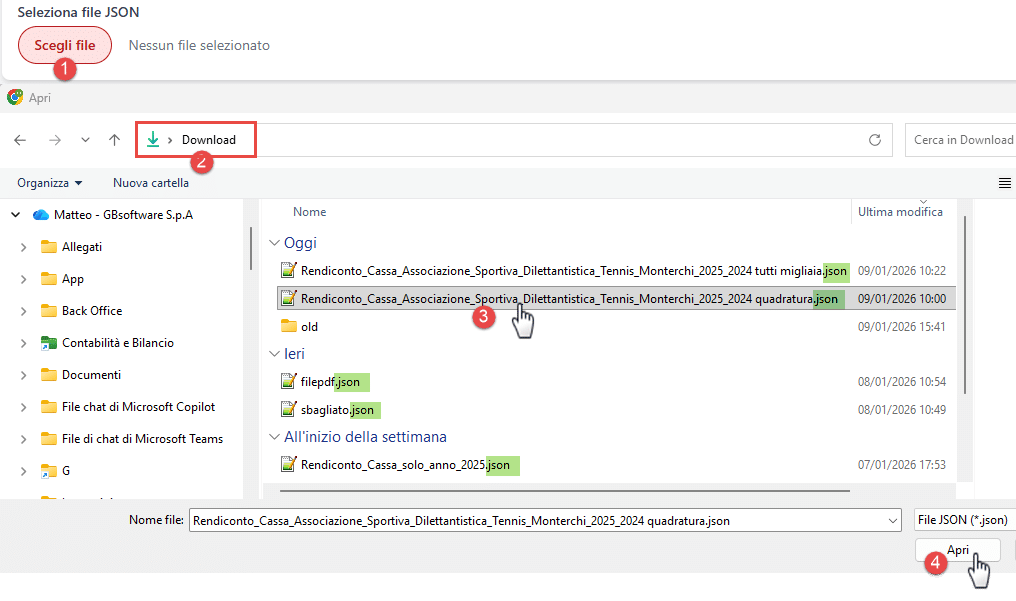Click the Apri button
The height and width of the screenshot is (601, 1016).
point(958,550)
